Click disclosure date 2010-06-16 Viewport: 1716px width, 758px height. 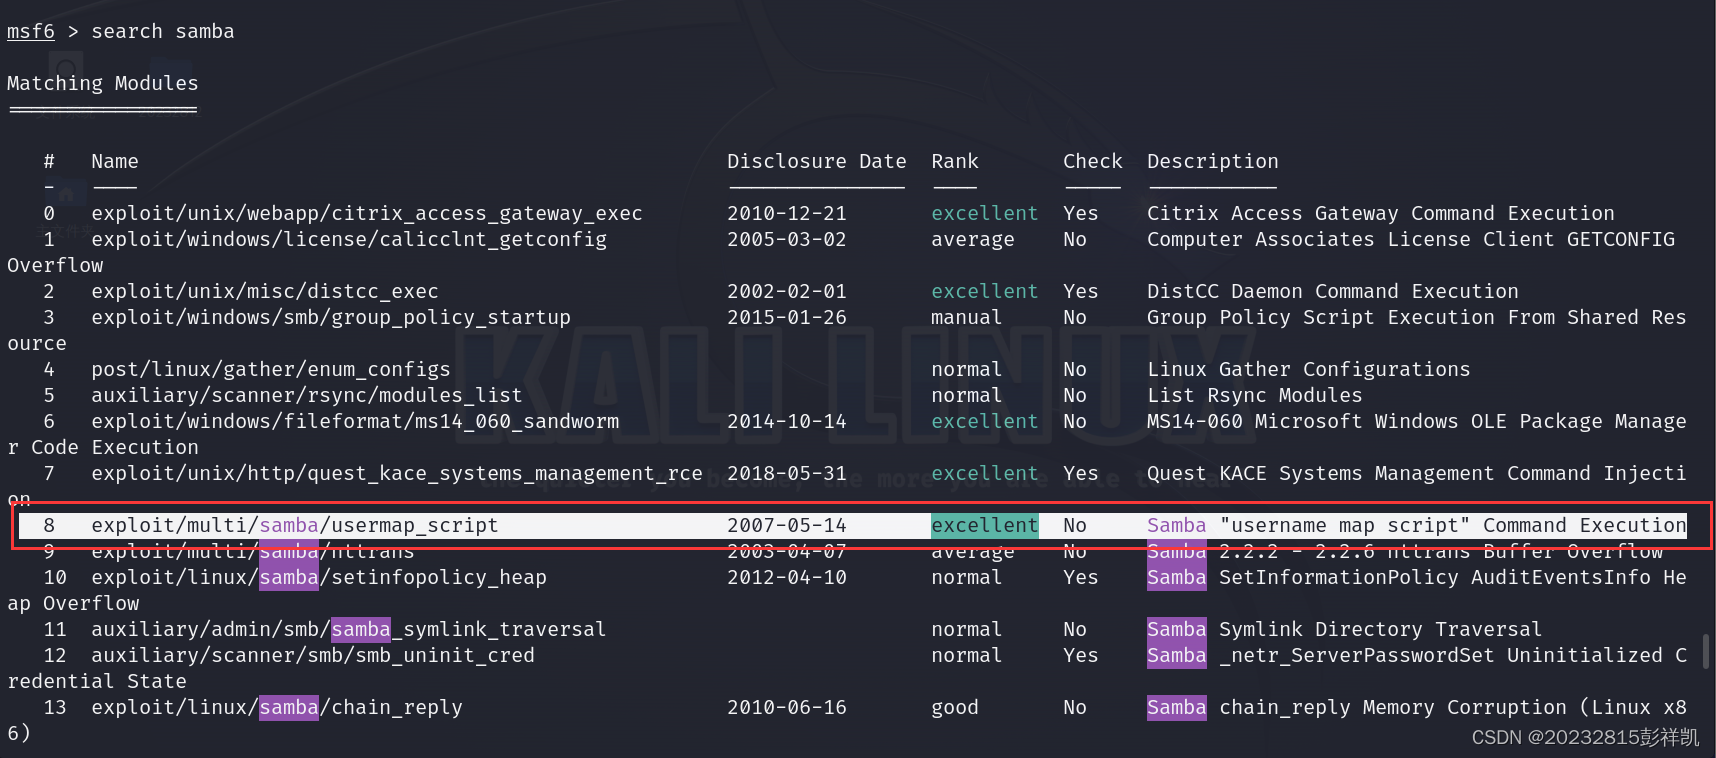(x=787, y=707)
